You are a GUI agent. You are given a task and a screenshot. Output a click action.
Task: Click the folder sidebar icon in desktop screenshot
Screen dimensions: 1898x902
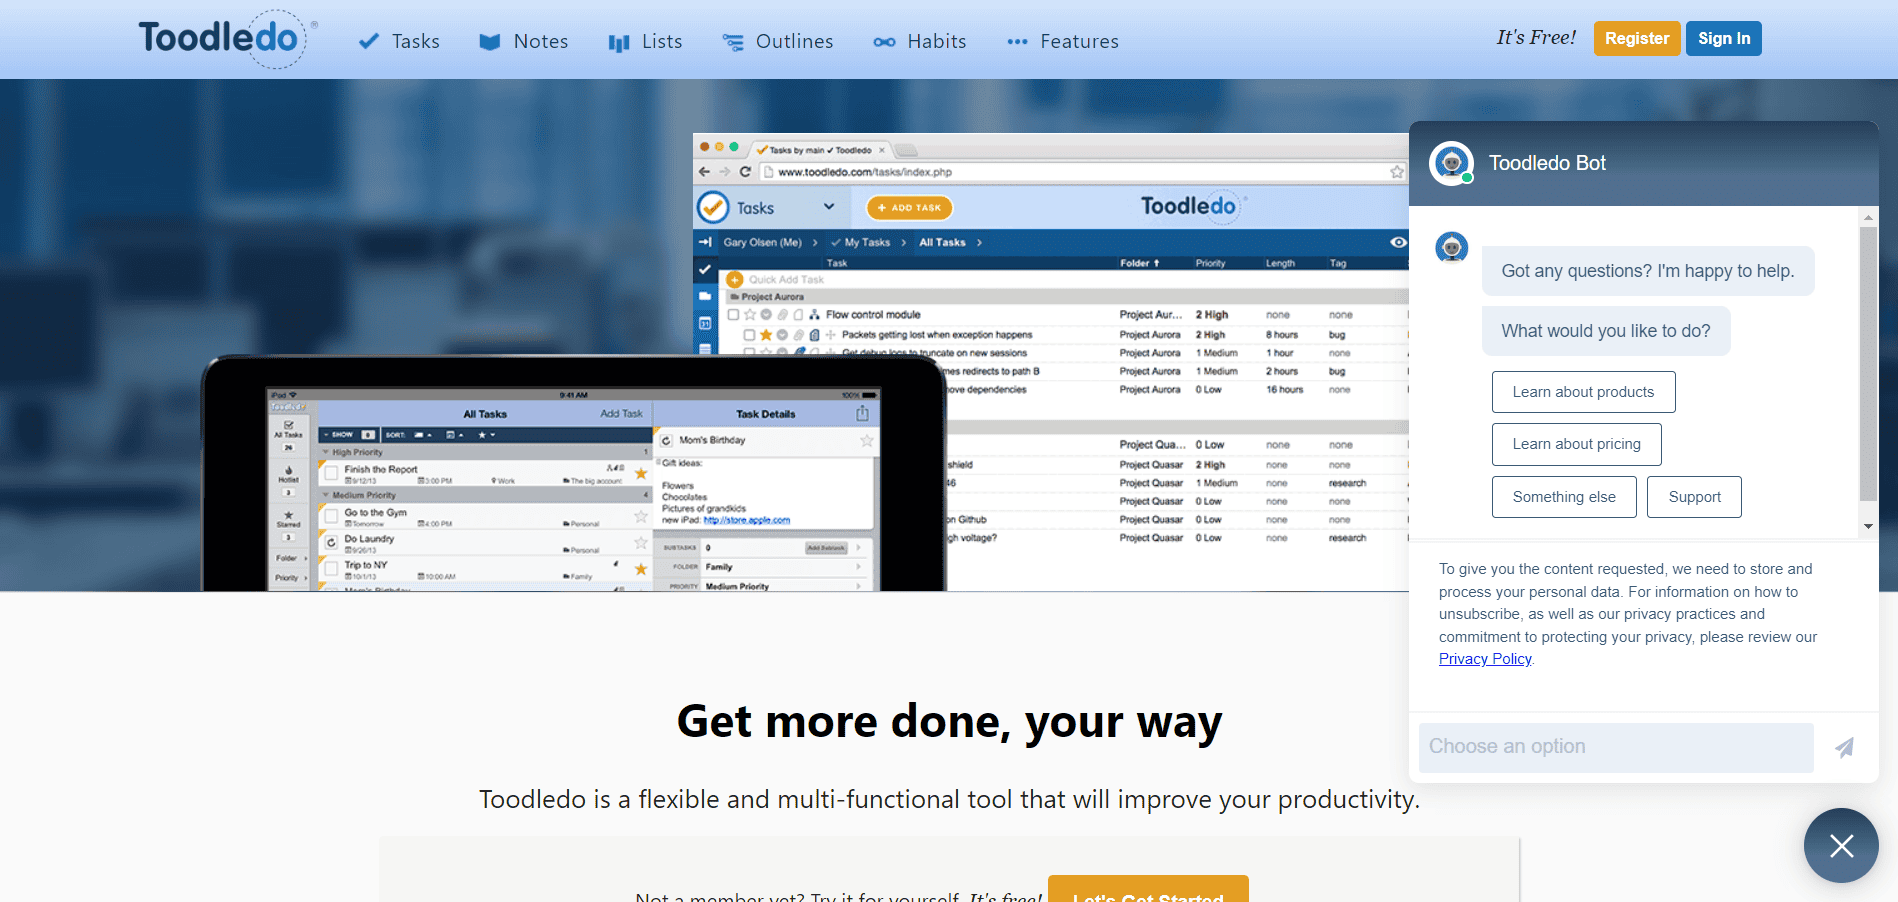click(705, 296)
